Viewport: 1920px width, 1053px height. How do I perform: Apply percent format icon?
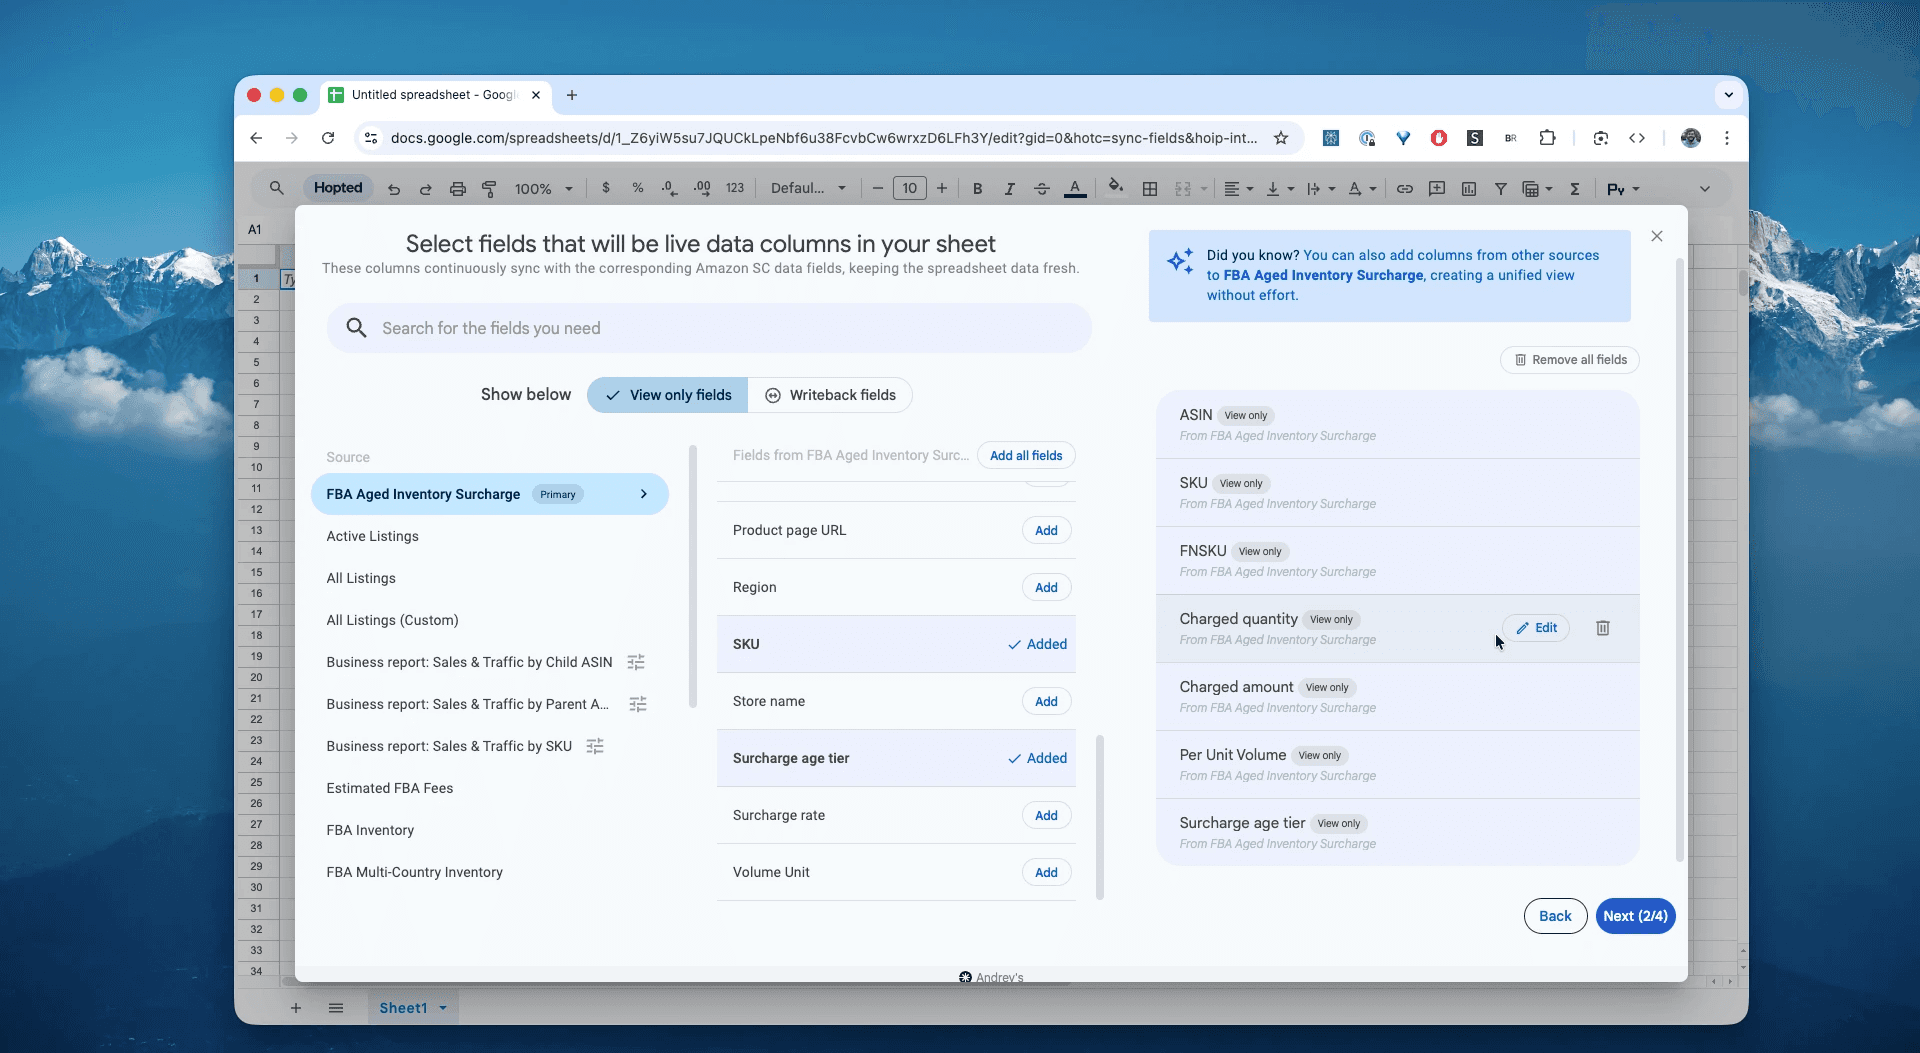click(637, 188)
